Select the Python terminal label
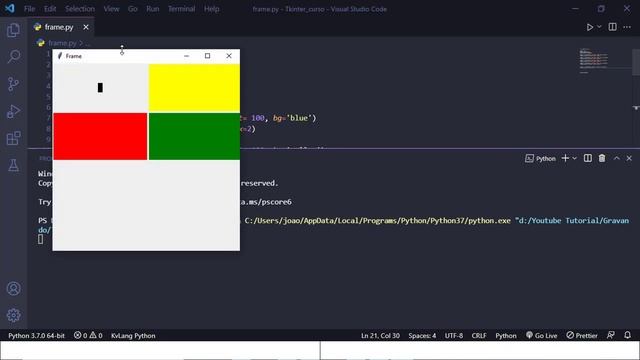 (x=540, y=158)
